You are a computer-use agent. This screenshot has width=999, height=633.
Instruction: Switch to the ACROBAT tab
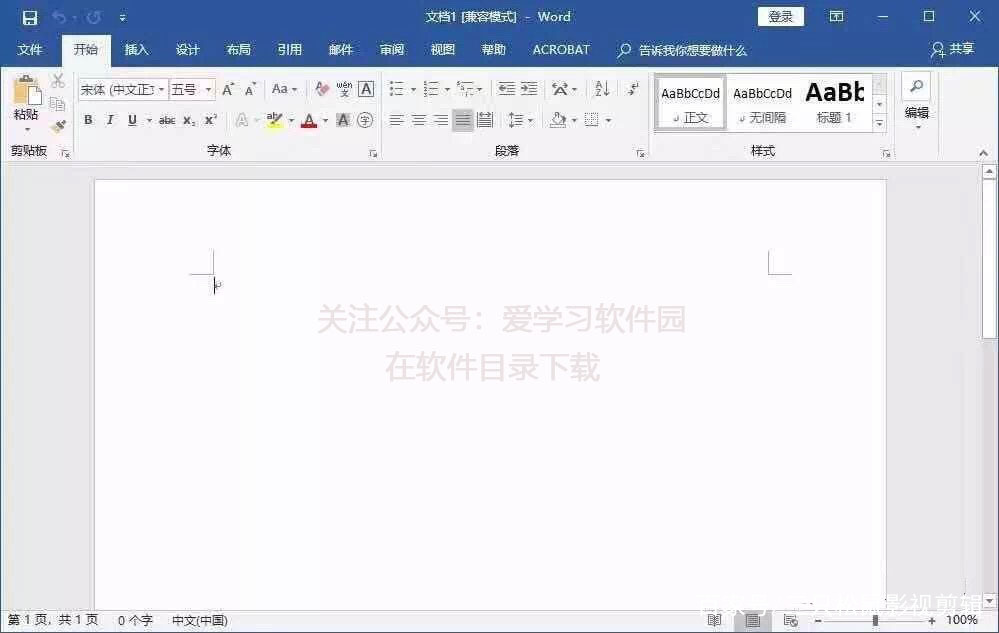[x=561, y=50]
